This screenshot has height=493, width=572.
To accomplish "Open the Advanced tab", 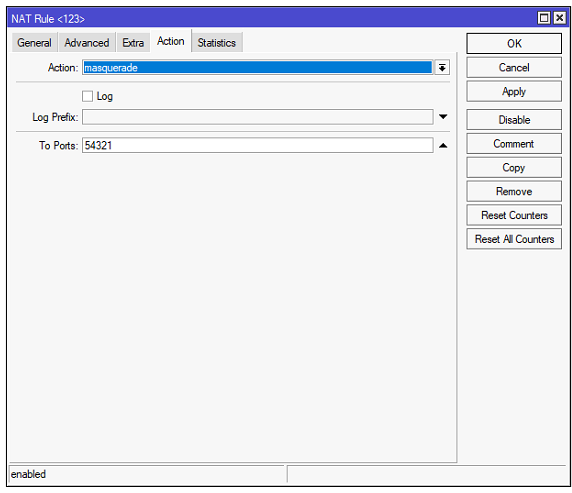I will click(87, 43).
